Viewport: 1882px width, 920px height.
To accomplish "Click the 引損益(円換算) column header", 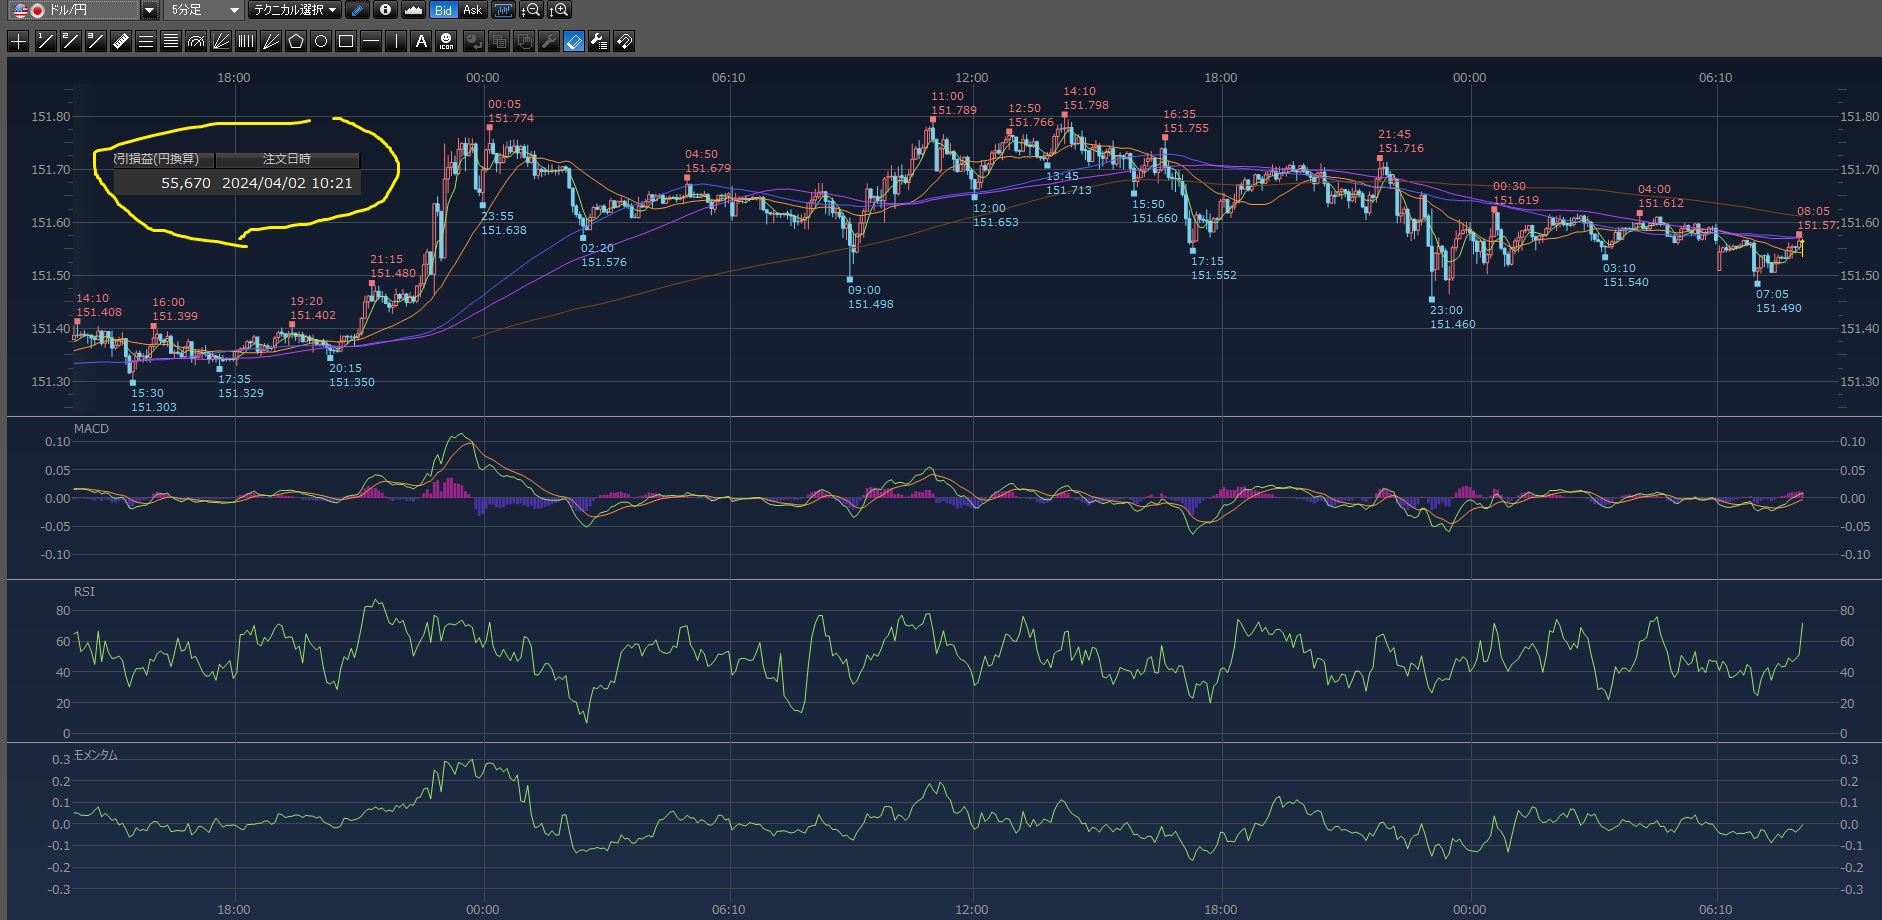I will tap(157, 159).
